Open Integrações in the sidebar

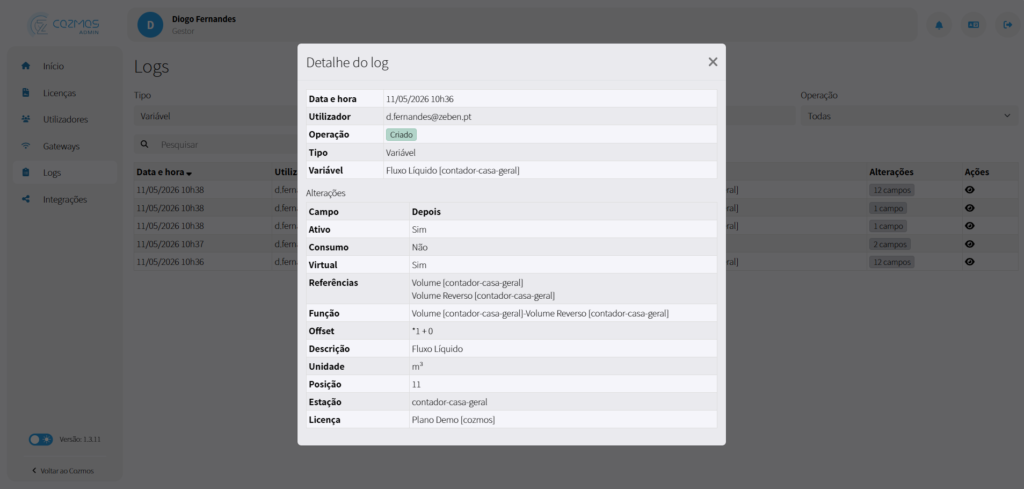click(x=65, y=200)
